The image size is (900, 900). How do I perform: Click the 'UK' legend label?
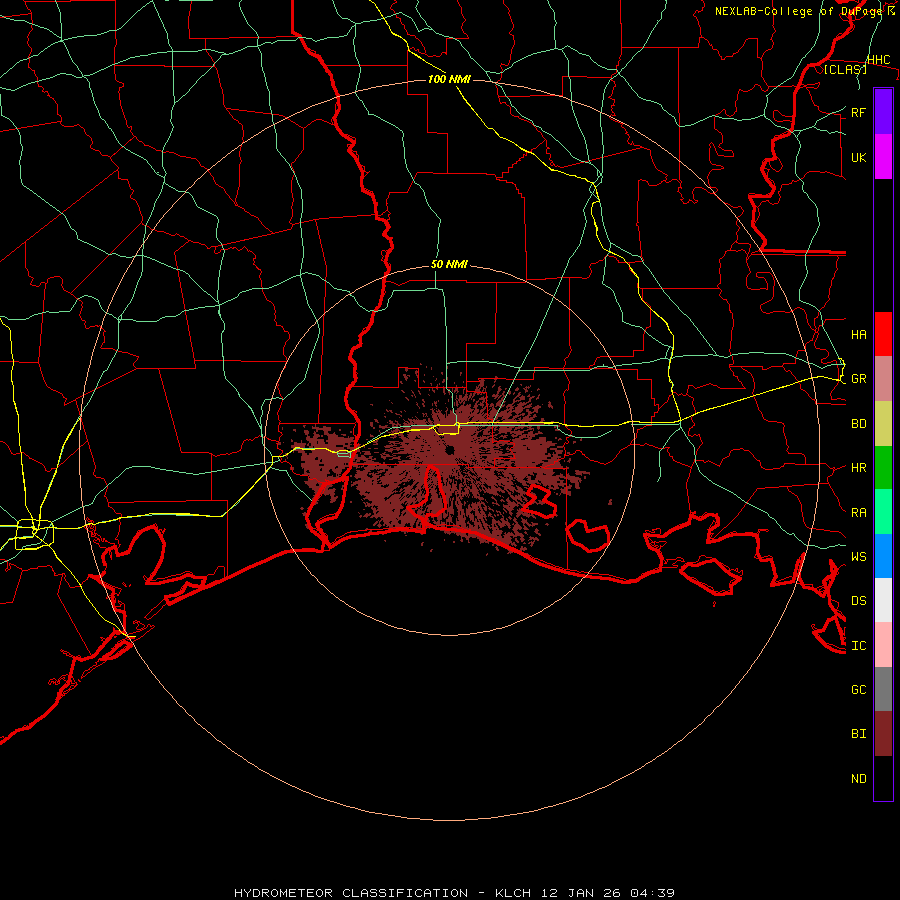858,157
